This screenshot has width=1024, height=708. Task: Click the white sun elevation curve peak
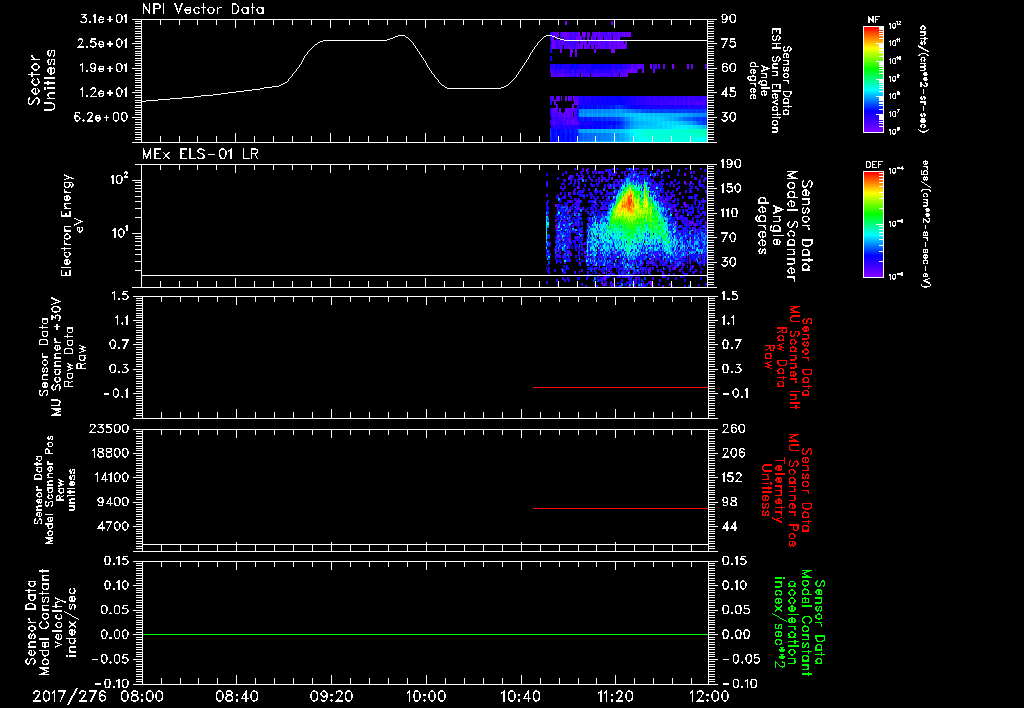(401, 36)
